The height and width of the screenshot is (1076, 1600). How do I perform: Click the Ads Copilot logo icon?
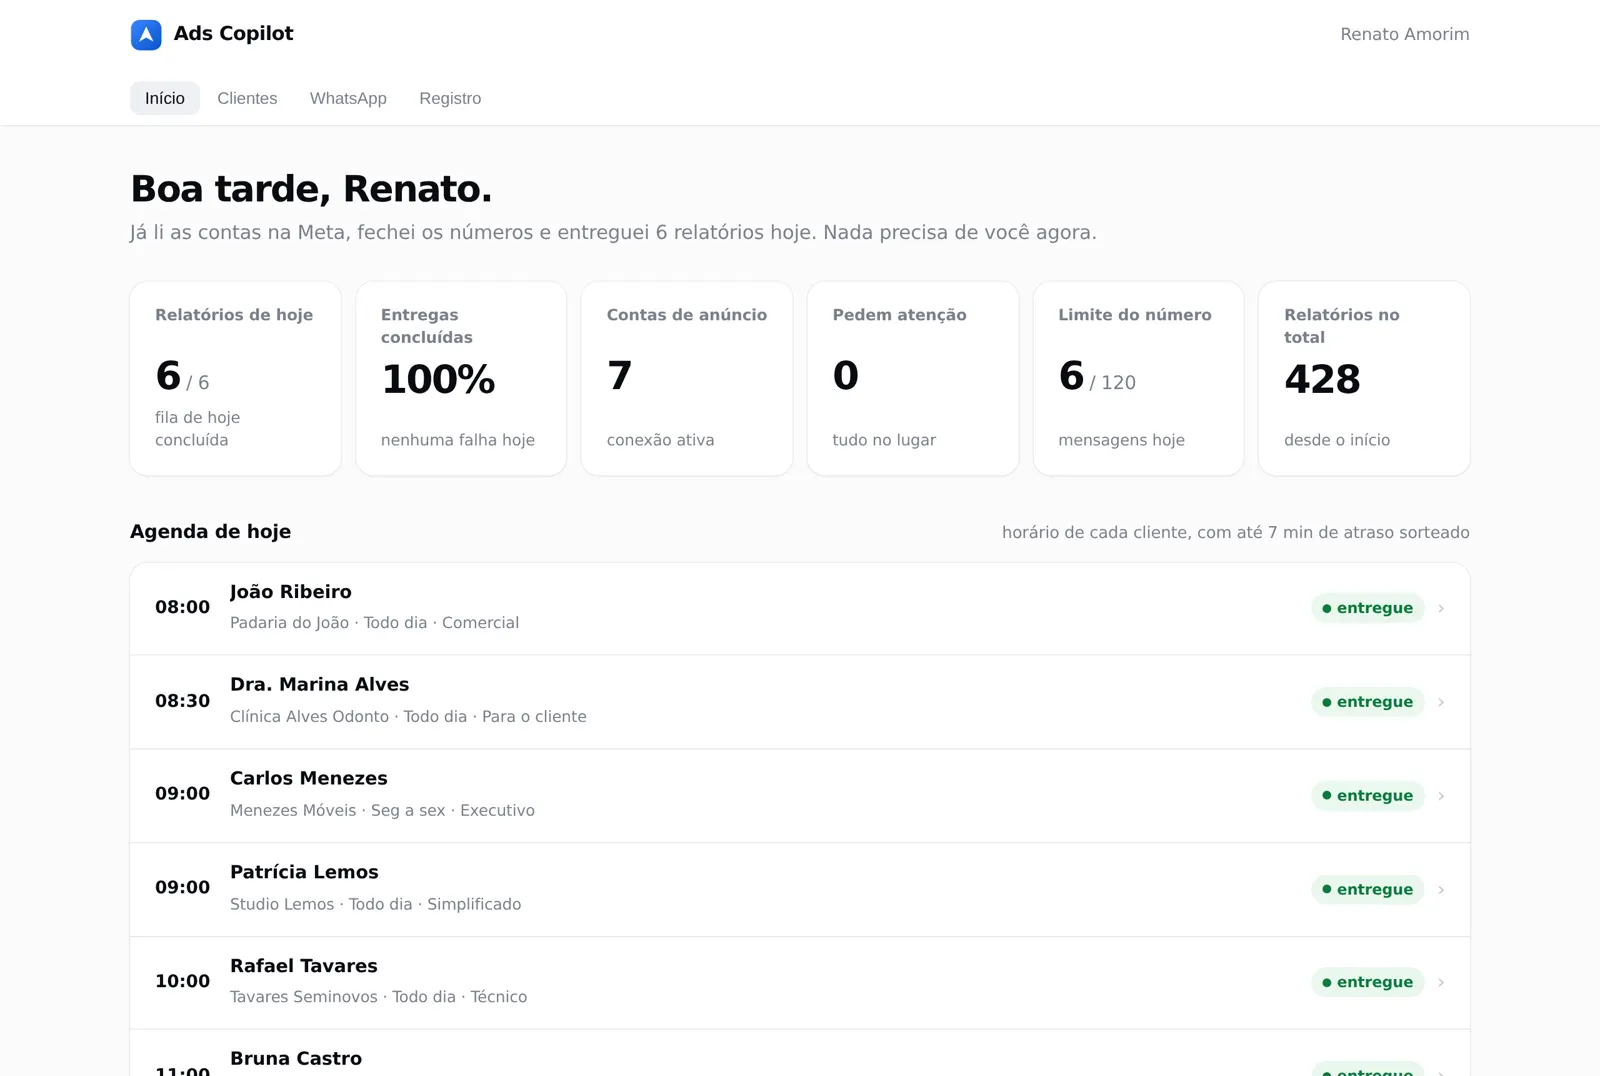[x=146, y=35]
